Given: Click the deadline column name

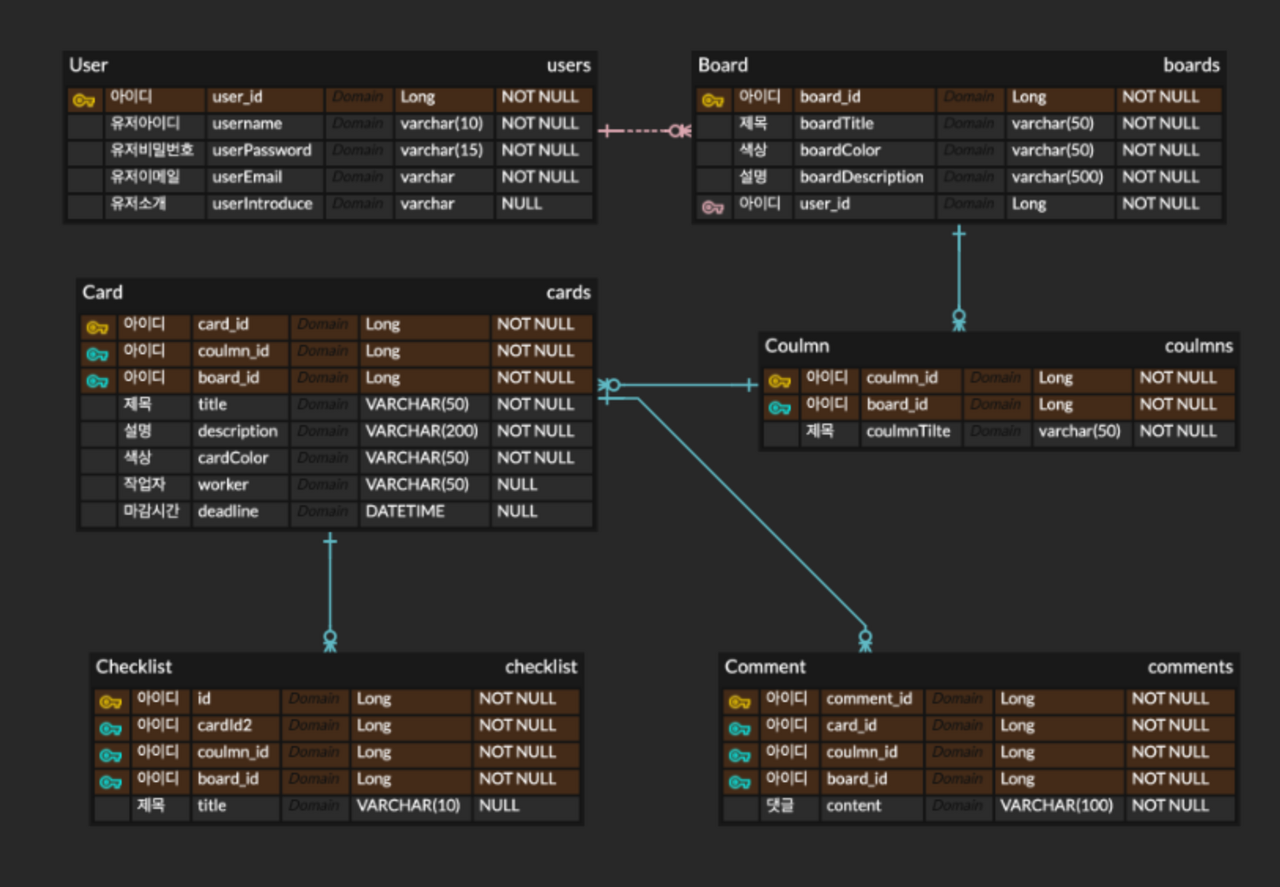Looking at the screenshot, I should click(x=228, y=511).
